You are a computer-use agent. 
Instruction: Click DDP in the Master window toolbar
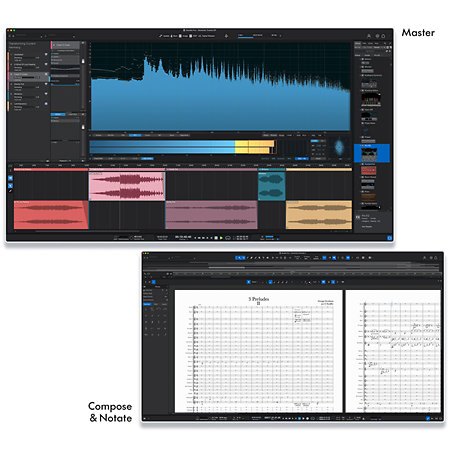(194, 36)
